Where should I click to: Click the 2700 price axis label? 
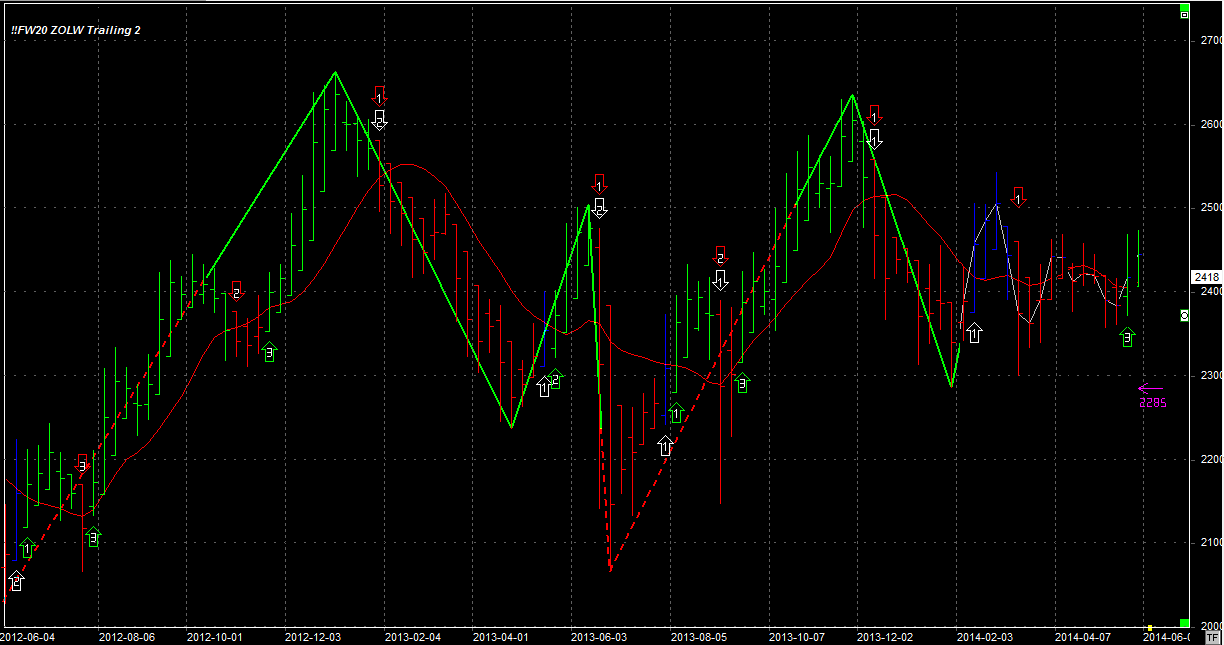point(1210,40)
